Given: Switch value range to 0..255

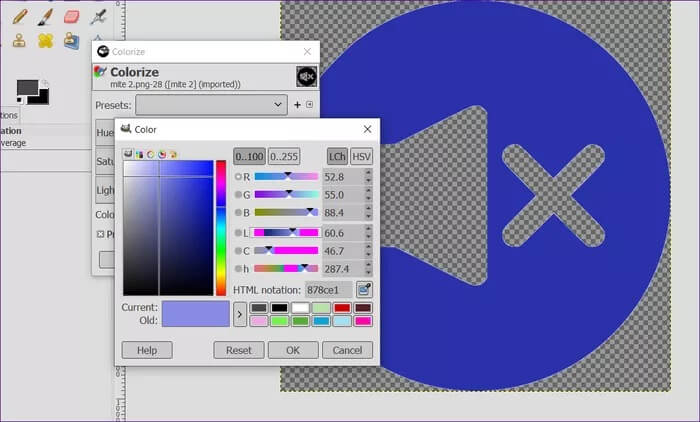Looking at the screenshot, I should pyautogui.click(x=284, y=156).
